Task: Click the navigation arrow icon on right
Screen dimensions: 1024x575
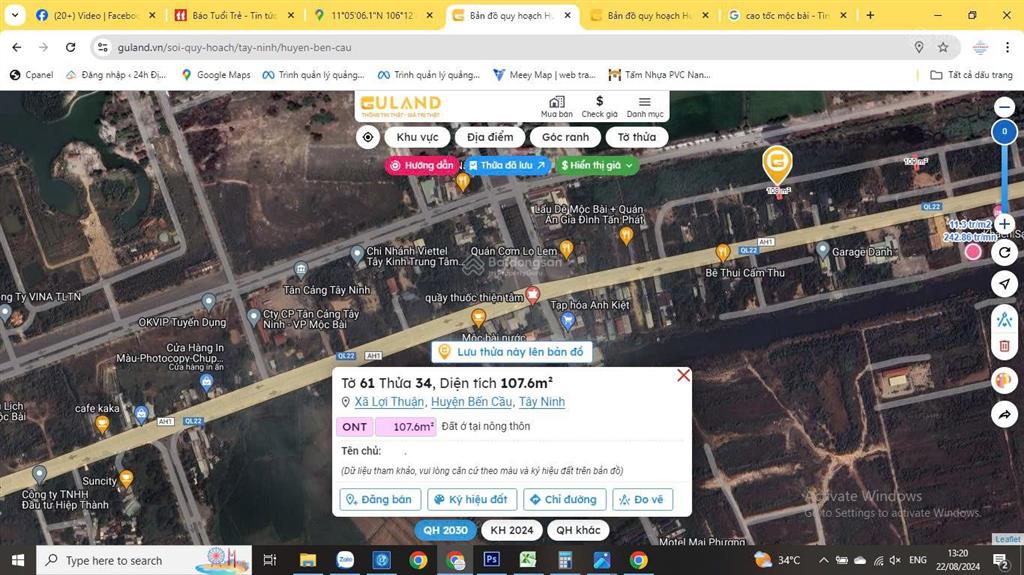Action: coord(1004,284)
